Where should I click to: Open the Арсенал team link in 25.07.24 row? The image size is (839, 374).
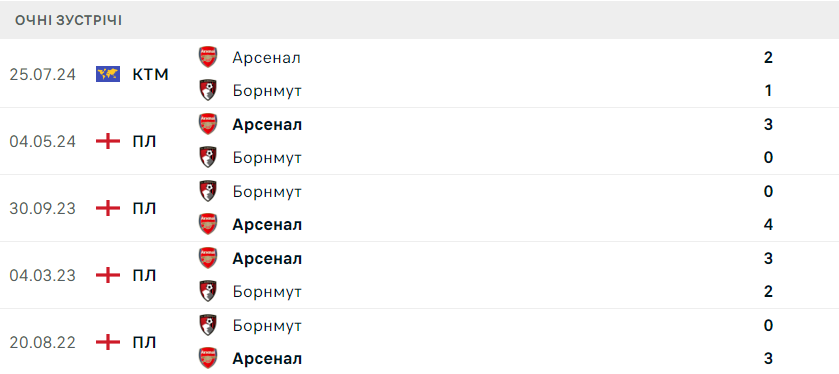266,58
